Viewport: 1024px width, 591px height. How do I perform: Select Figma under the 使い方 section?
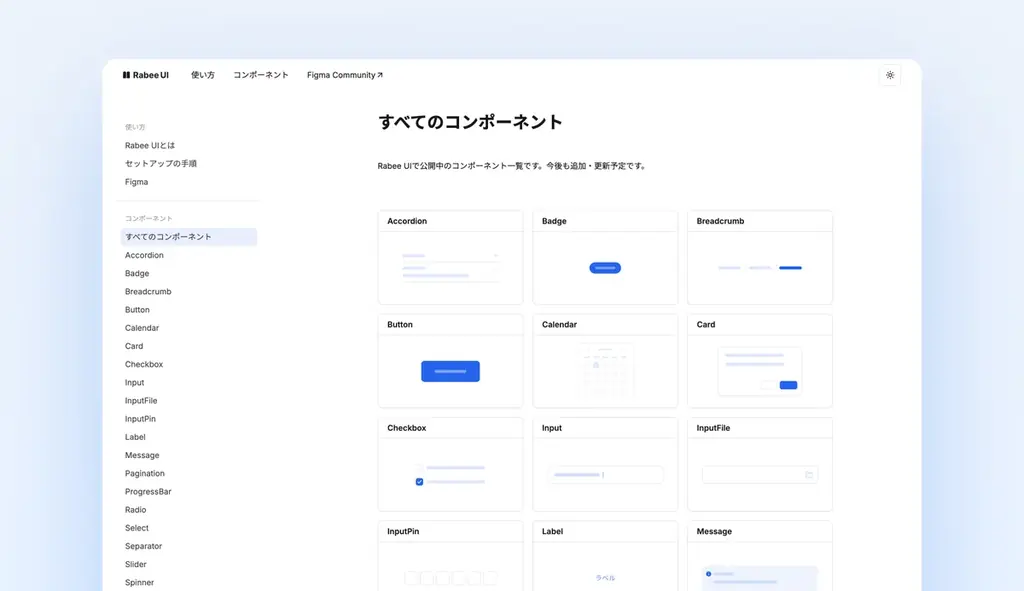(x=135, y=182)
